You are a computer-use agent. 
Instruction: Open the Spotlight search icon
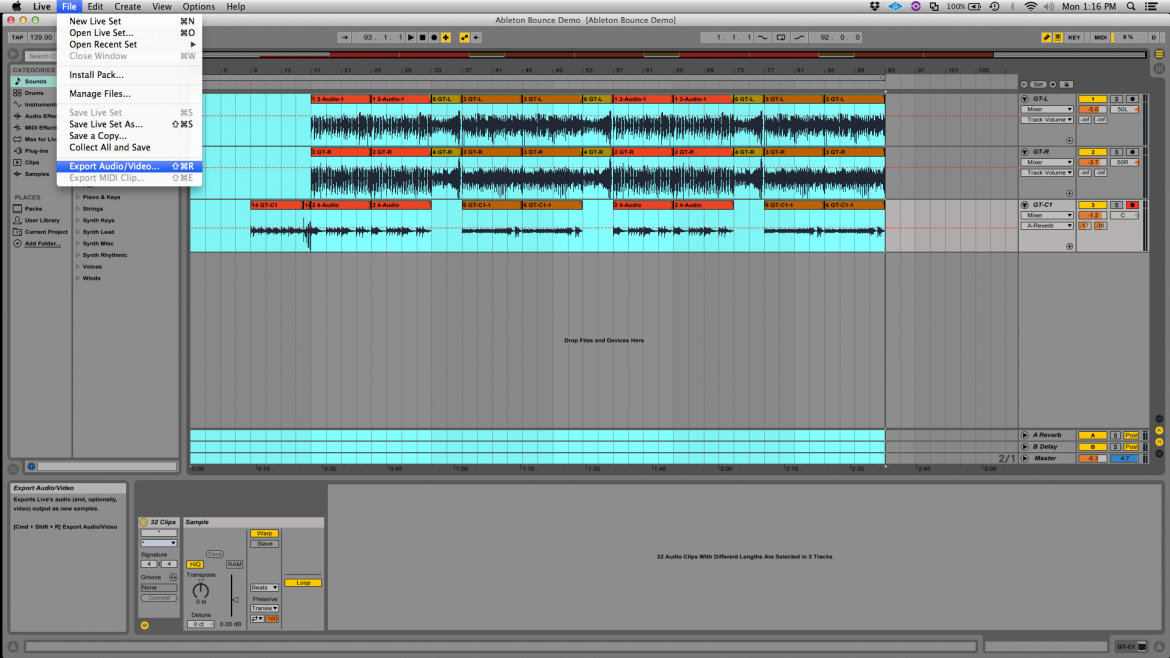coord(1131,7)
